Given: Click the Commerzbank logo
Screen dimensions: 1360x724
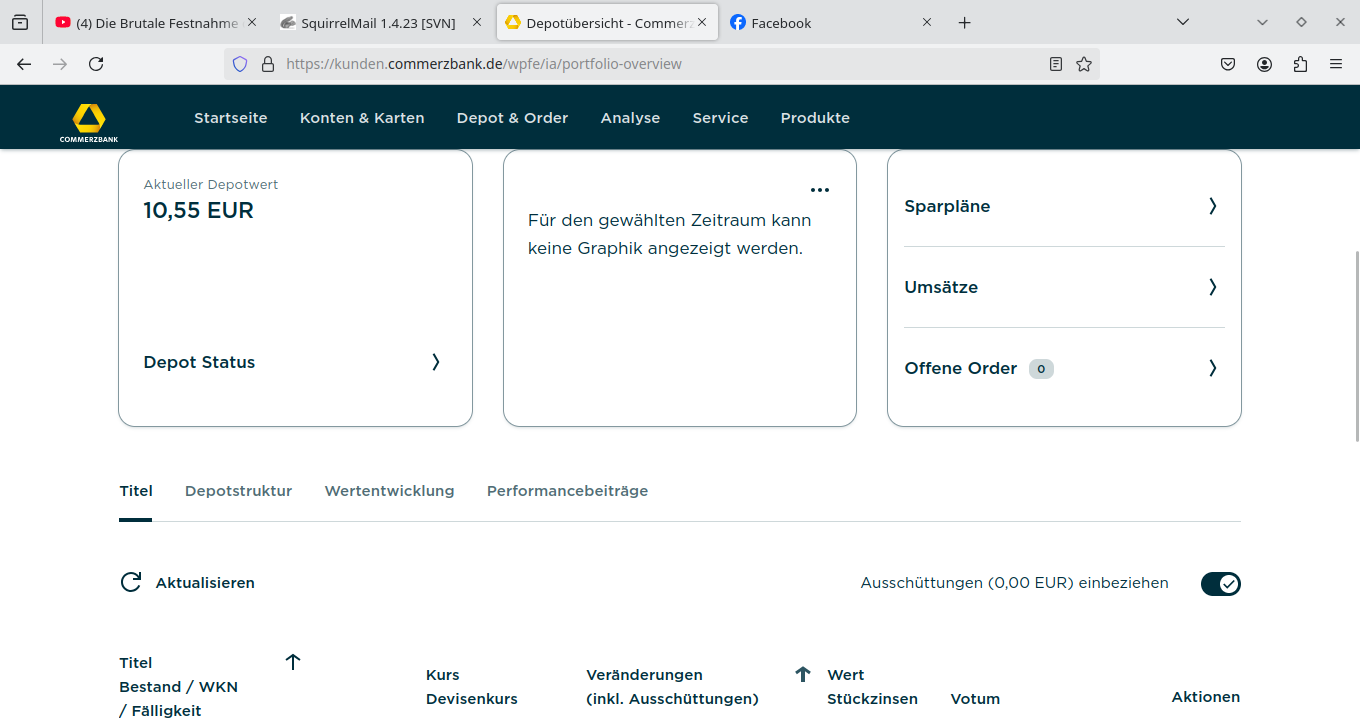Looking at the screenshot, I should click(x=88, y=121).
